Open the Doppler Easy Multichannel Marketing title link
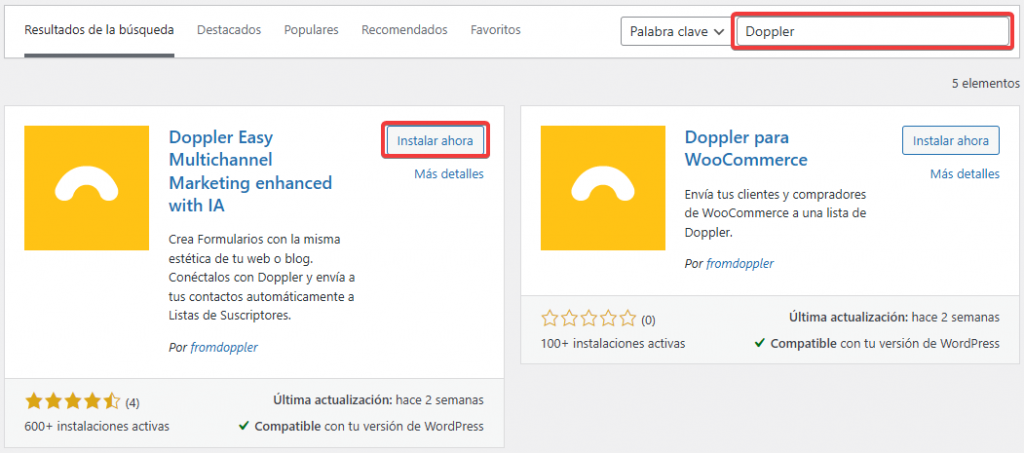Image resolution: width=1024 pixels, height=453 pixels. pos(251,171)
